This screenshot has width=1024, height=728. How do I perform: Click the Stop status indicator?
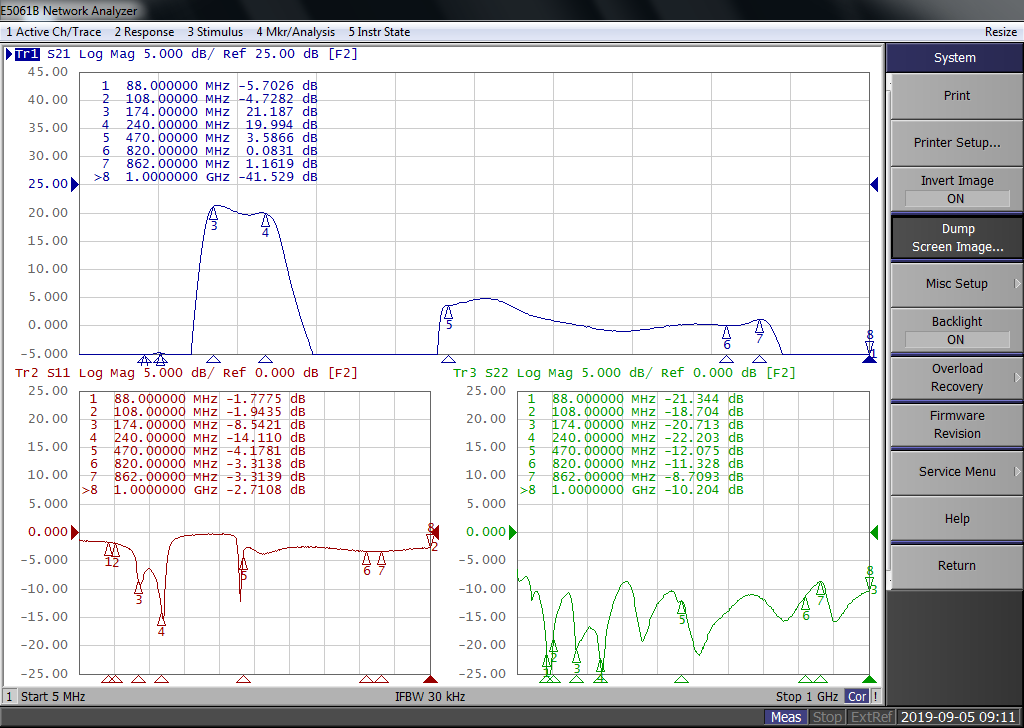coord(827,718)
